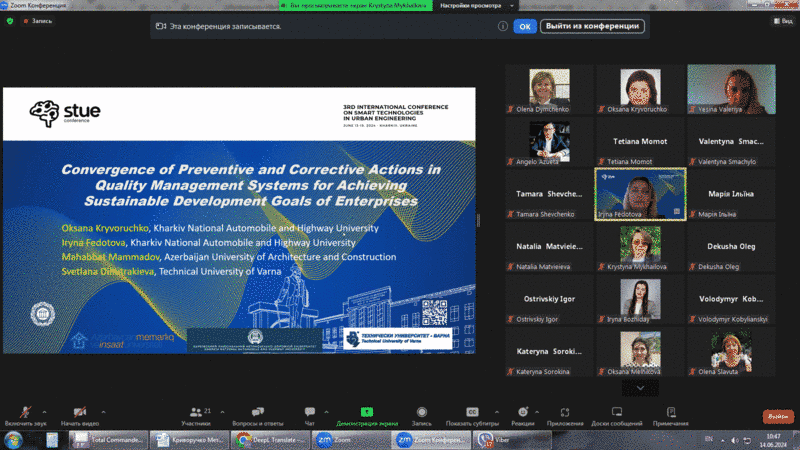Open Windows Start button
This screenshot has width=800, height=450.
(x=13, y=440)
